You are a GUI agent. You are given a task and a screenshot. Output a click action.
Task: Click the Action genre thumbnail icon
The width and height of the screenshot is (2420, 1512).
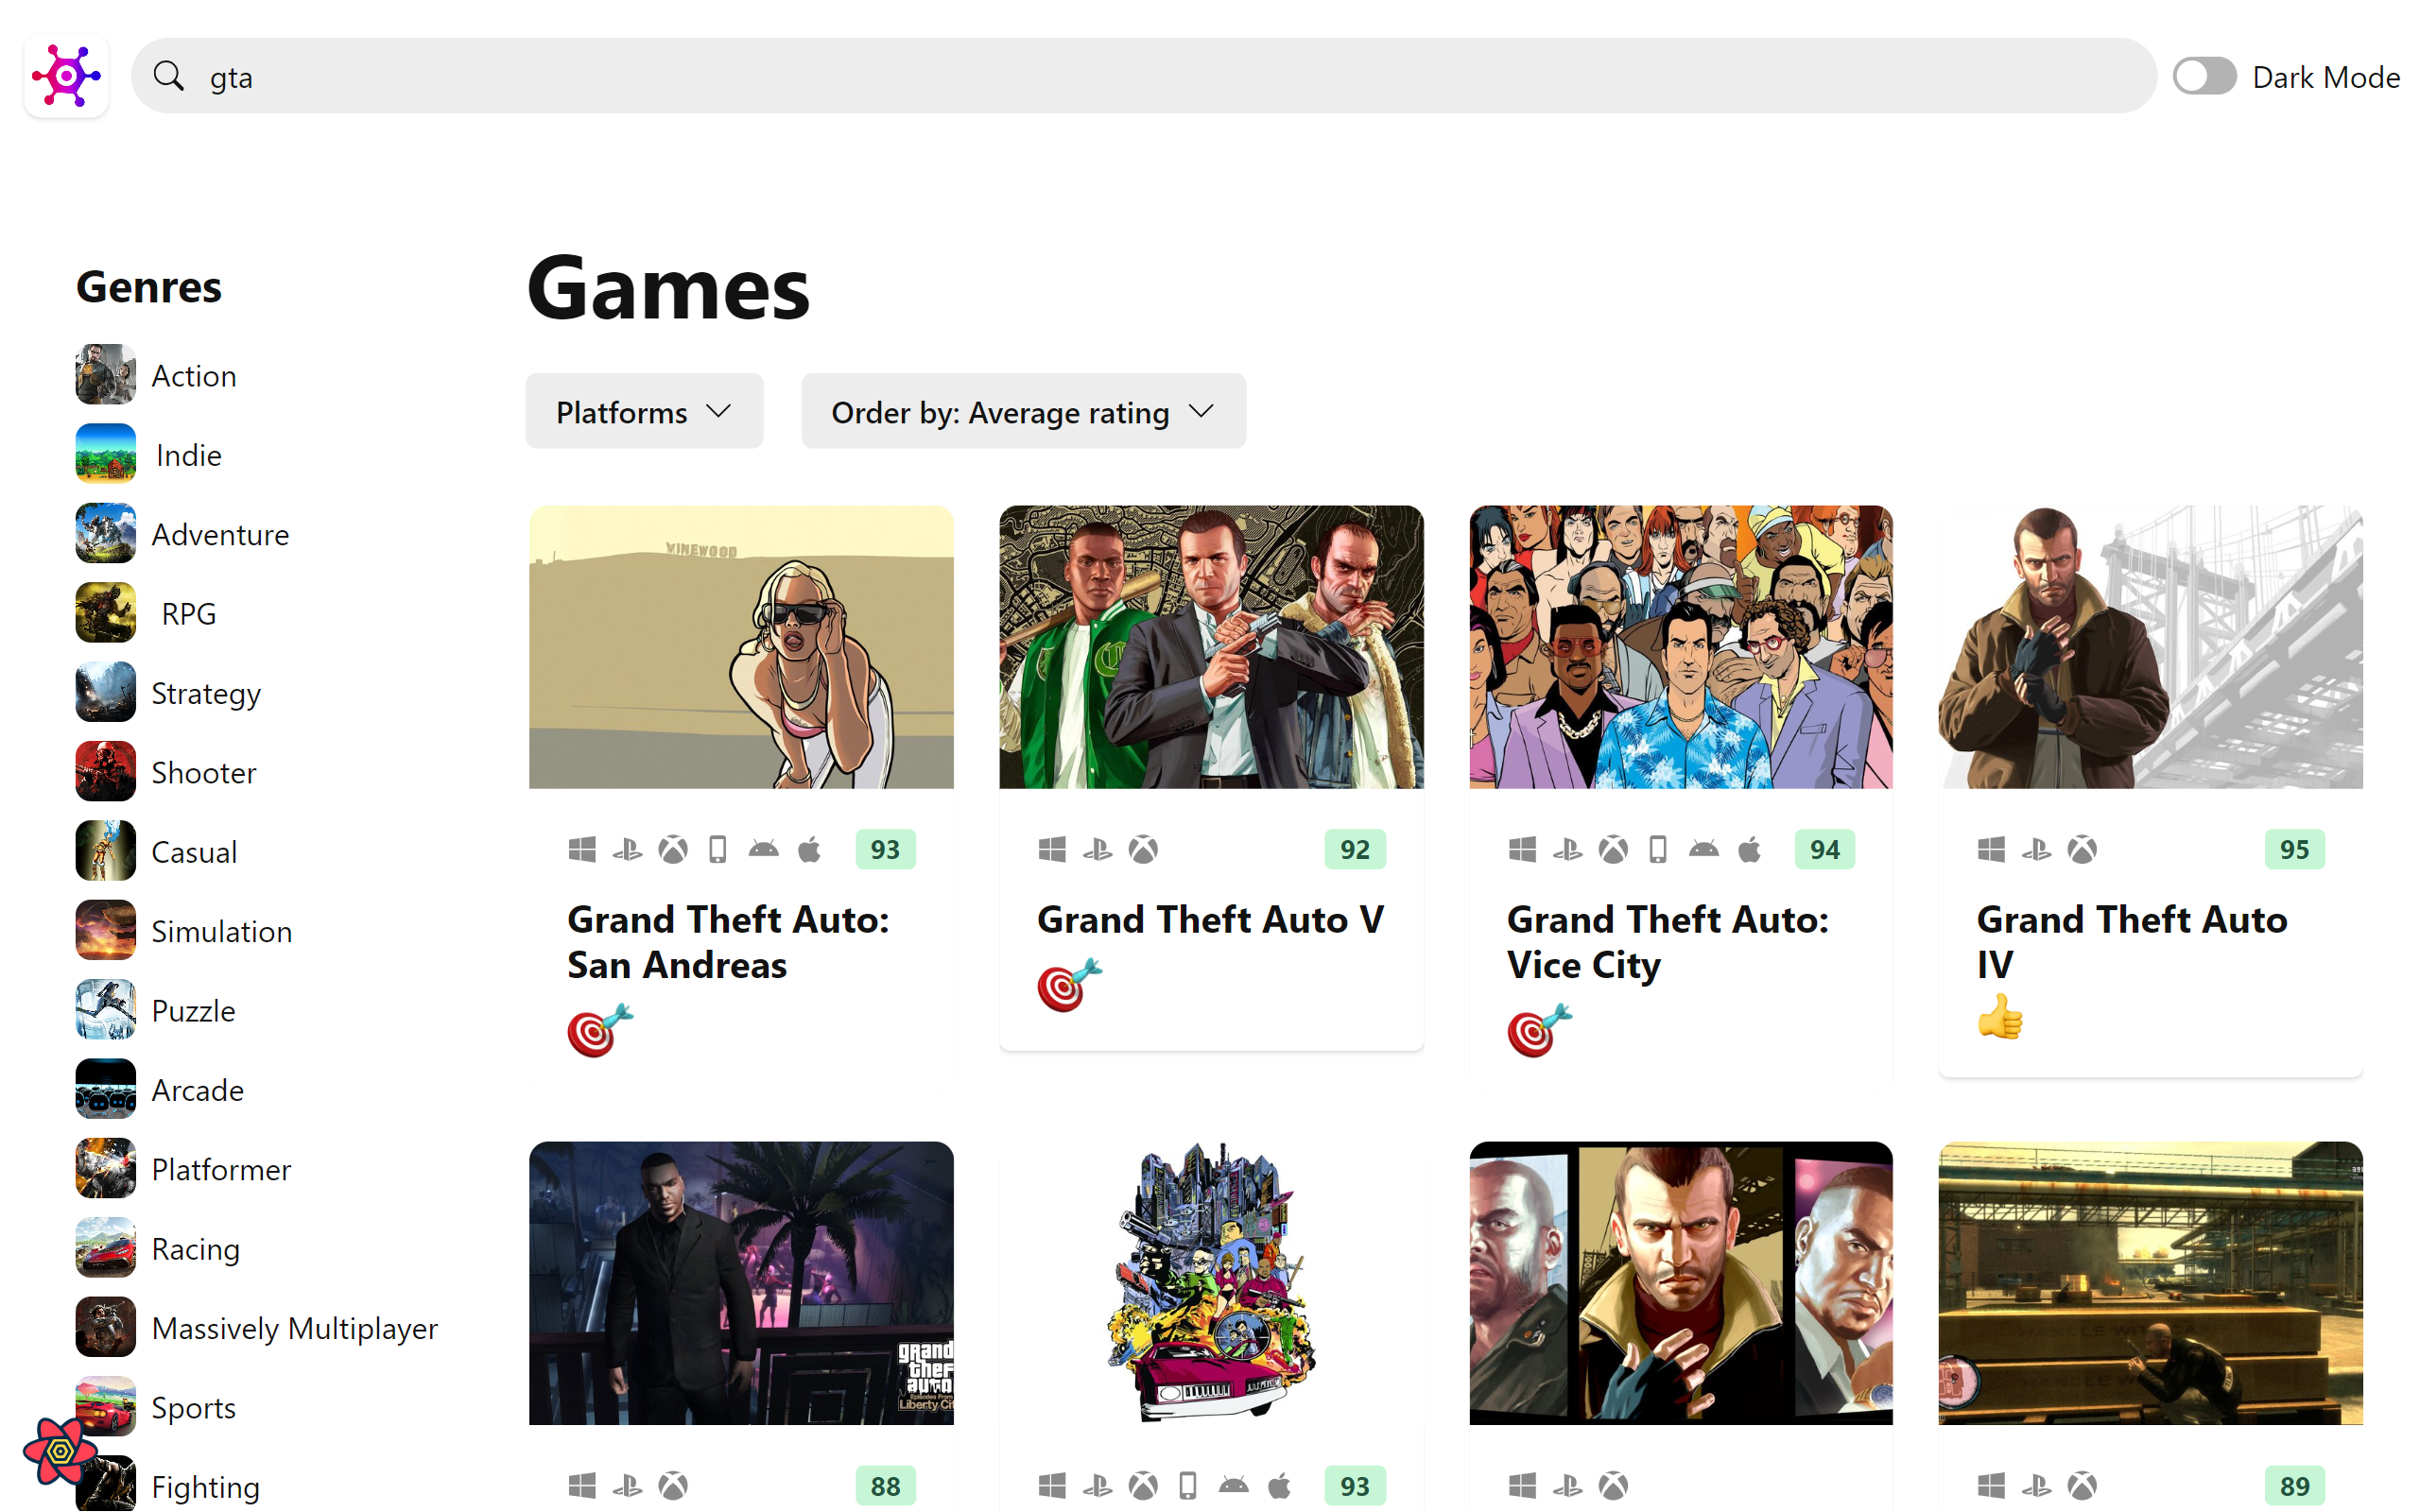pyautogui.click(x=105, y=375)
